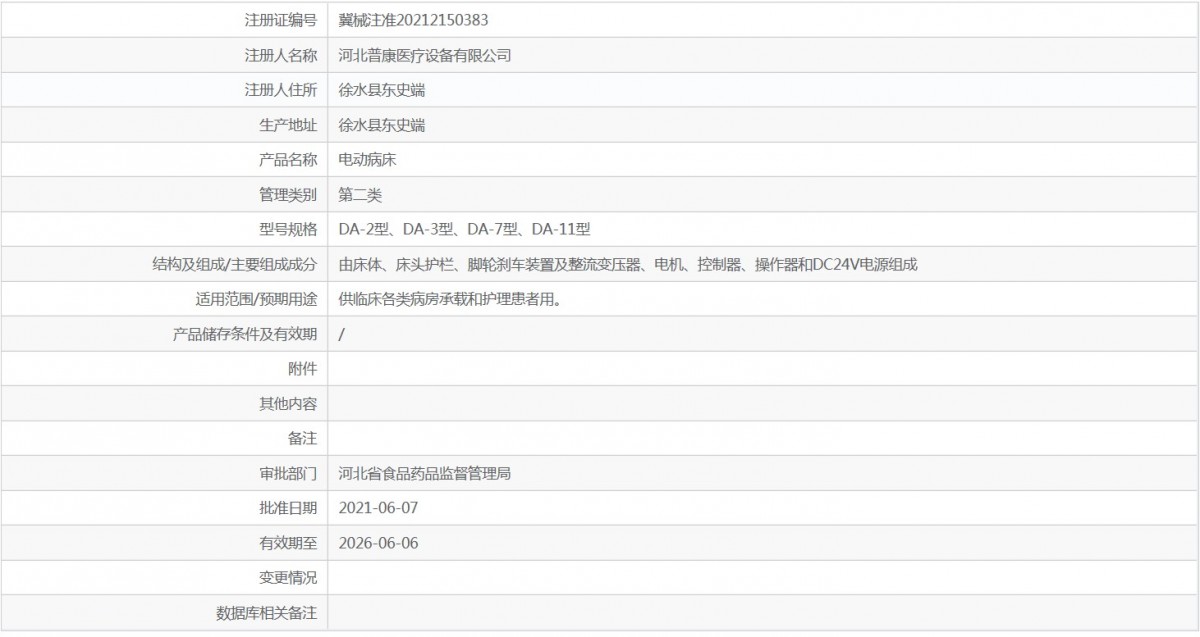Select 徐水县东史端 in 注册人住所 row

382,90
